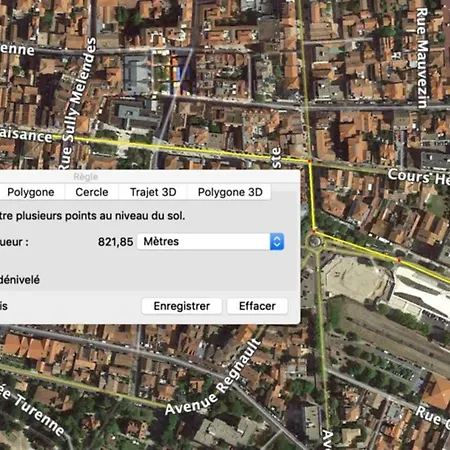Open the Trajet 3D tab
Screen dimensions: 450x450
tap(153, 192)
